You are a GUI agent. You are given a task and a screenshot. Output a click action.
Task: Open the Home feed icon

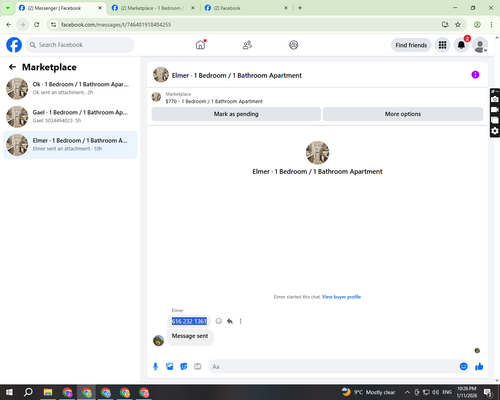pos(200,45)
